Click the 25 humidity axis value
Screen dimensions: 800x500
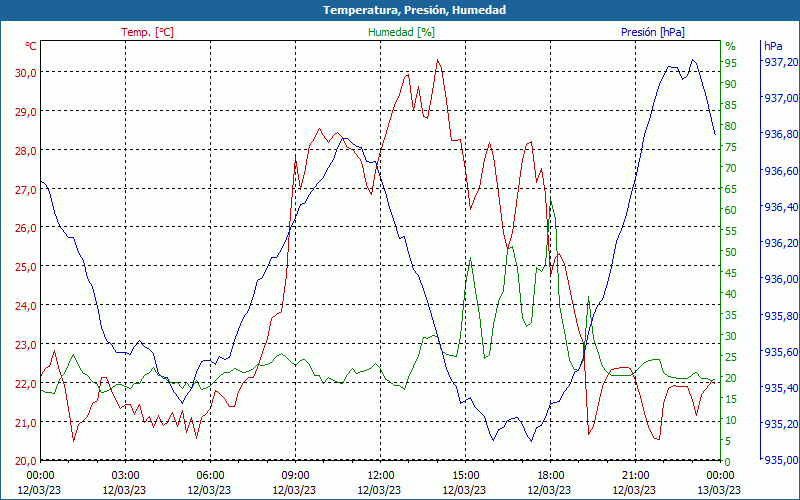(731, 357)
